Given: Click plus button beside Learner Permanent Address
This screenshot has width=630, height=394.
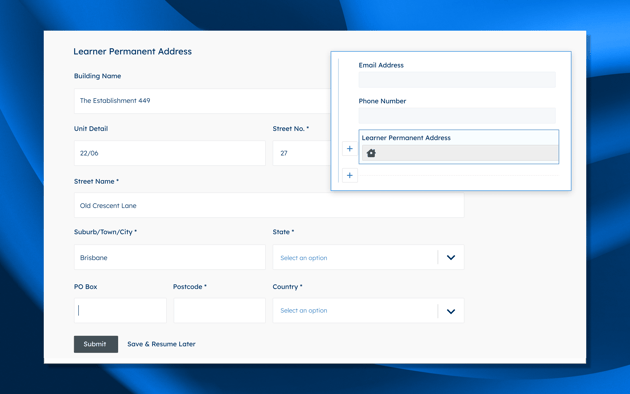Looking at the screenshot, I should tap(350, 149).
